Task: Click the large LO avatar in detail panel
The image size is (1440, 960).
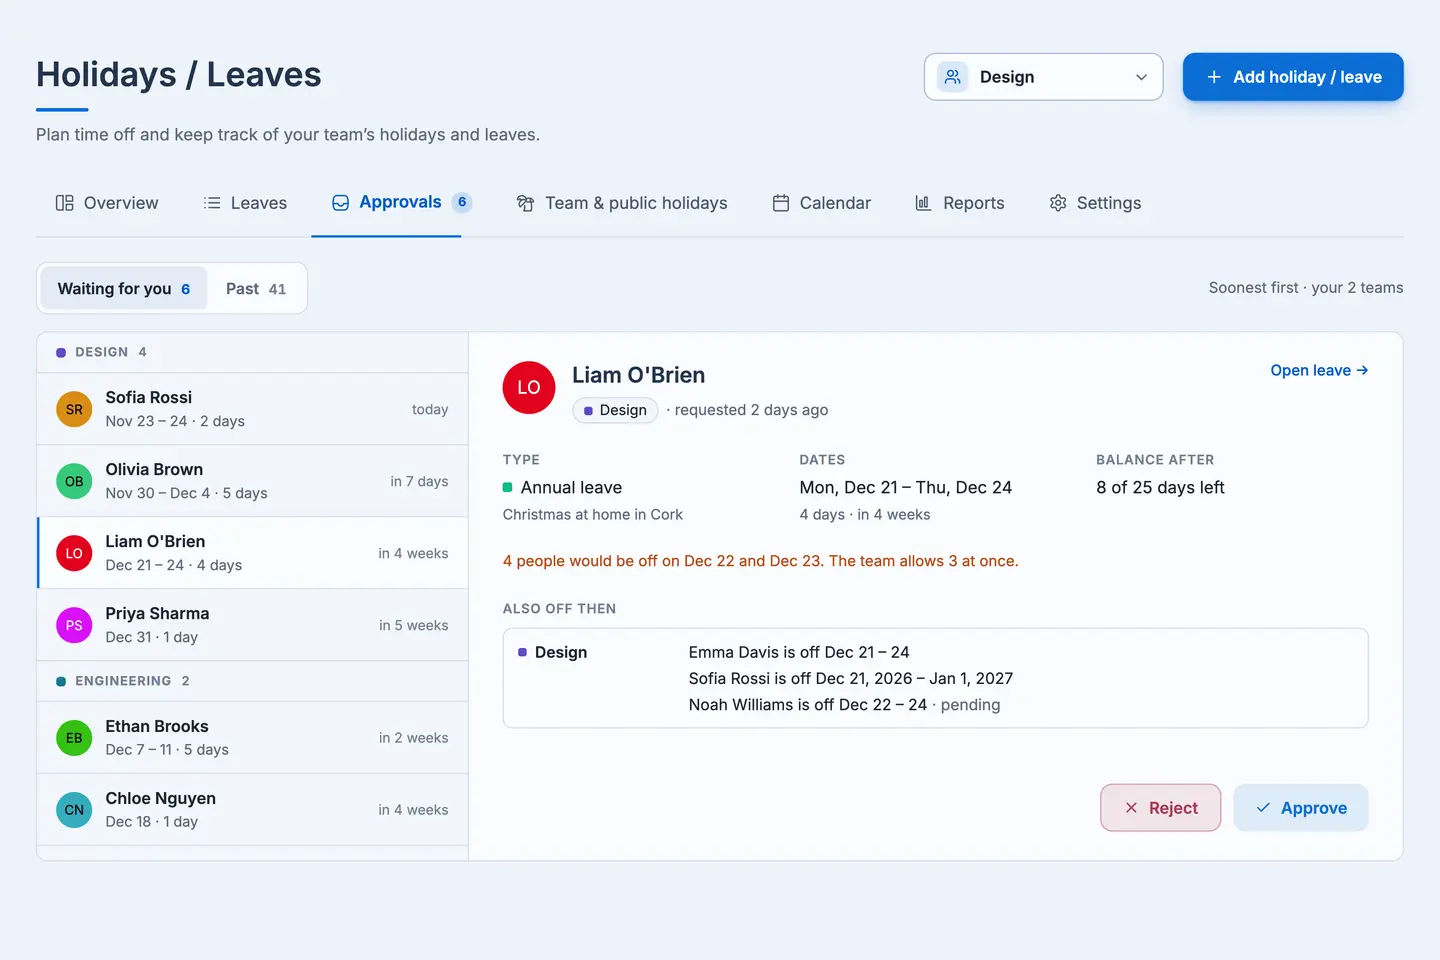Action: coord(529,387)
